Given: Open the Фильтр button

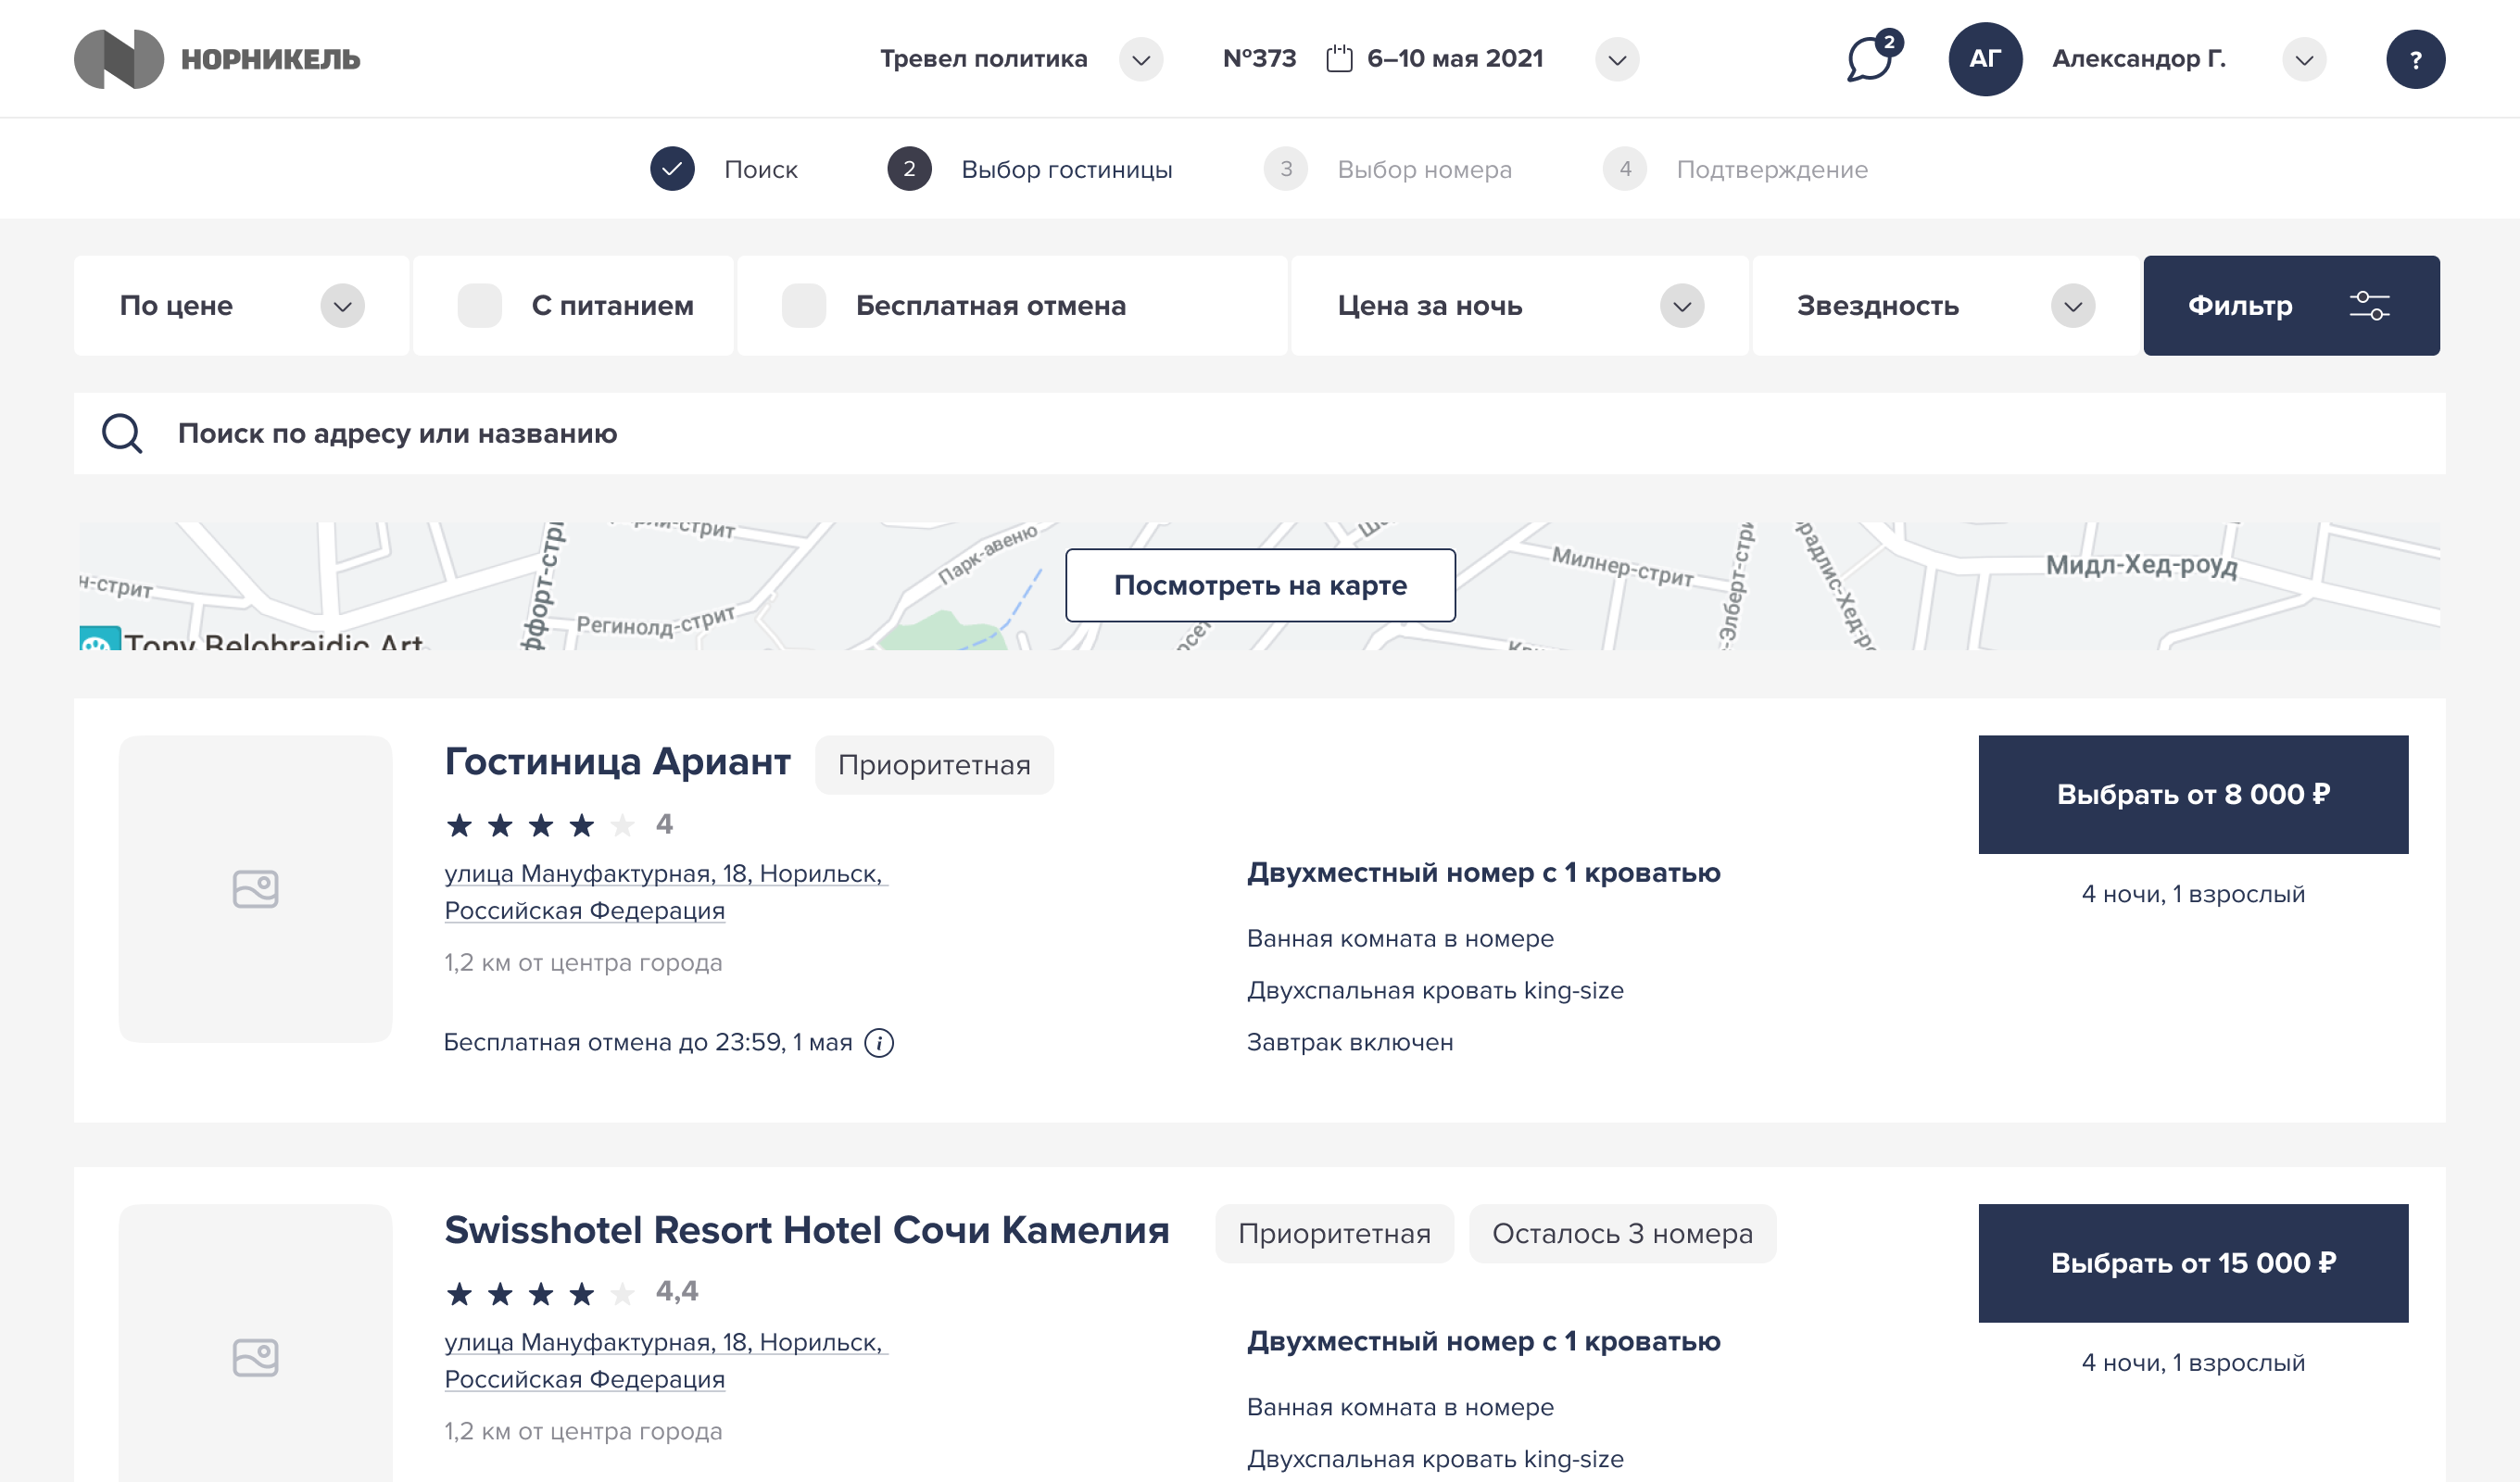Looking at the screenshot, I should (x=2290, y=306).
